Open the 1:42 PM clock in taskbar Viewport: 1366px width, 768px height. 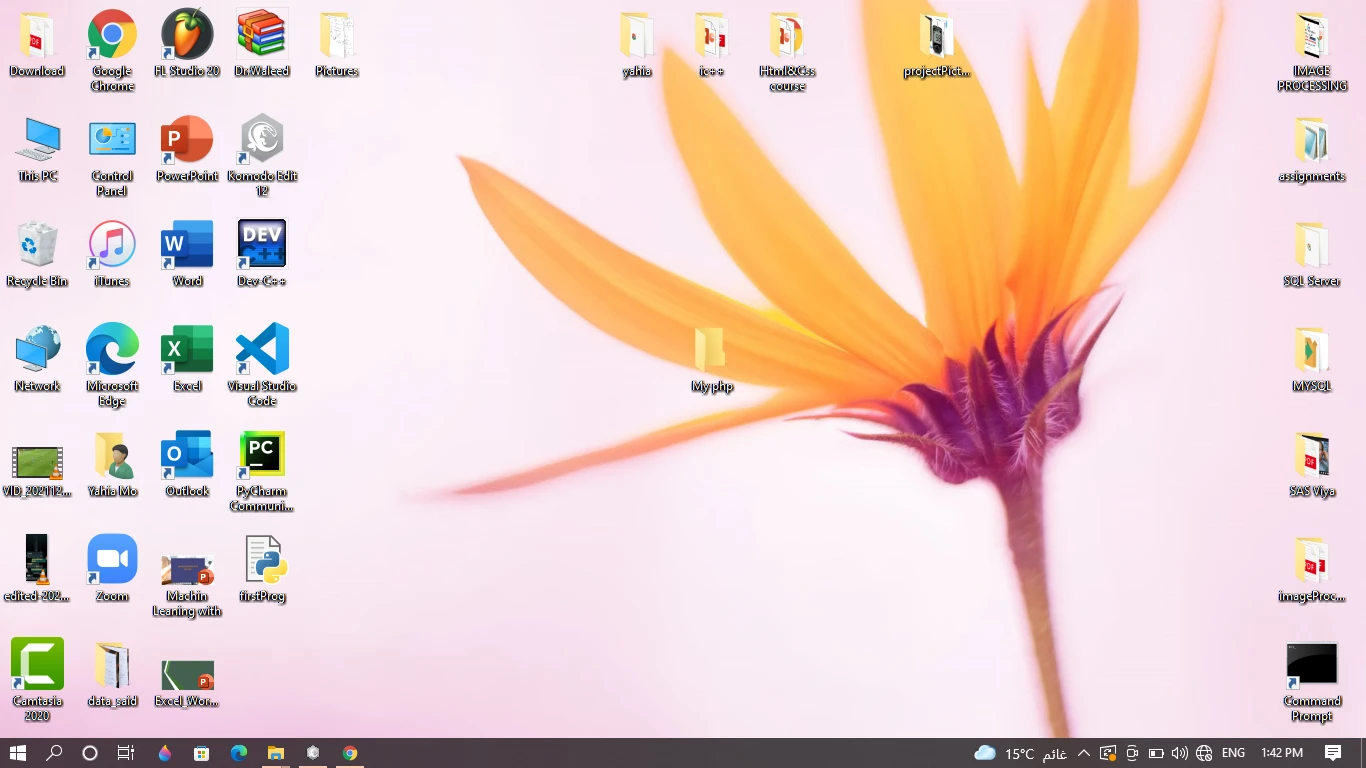tap(1282, 753)
